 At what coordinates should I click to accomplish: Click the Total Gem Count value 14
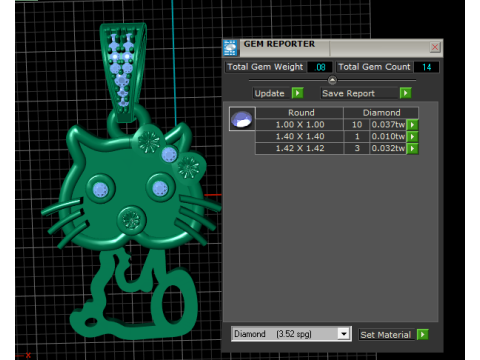[x=427, y=67]
